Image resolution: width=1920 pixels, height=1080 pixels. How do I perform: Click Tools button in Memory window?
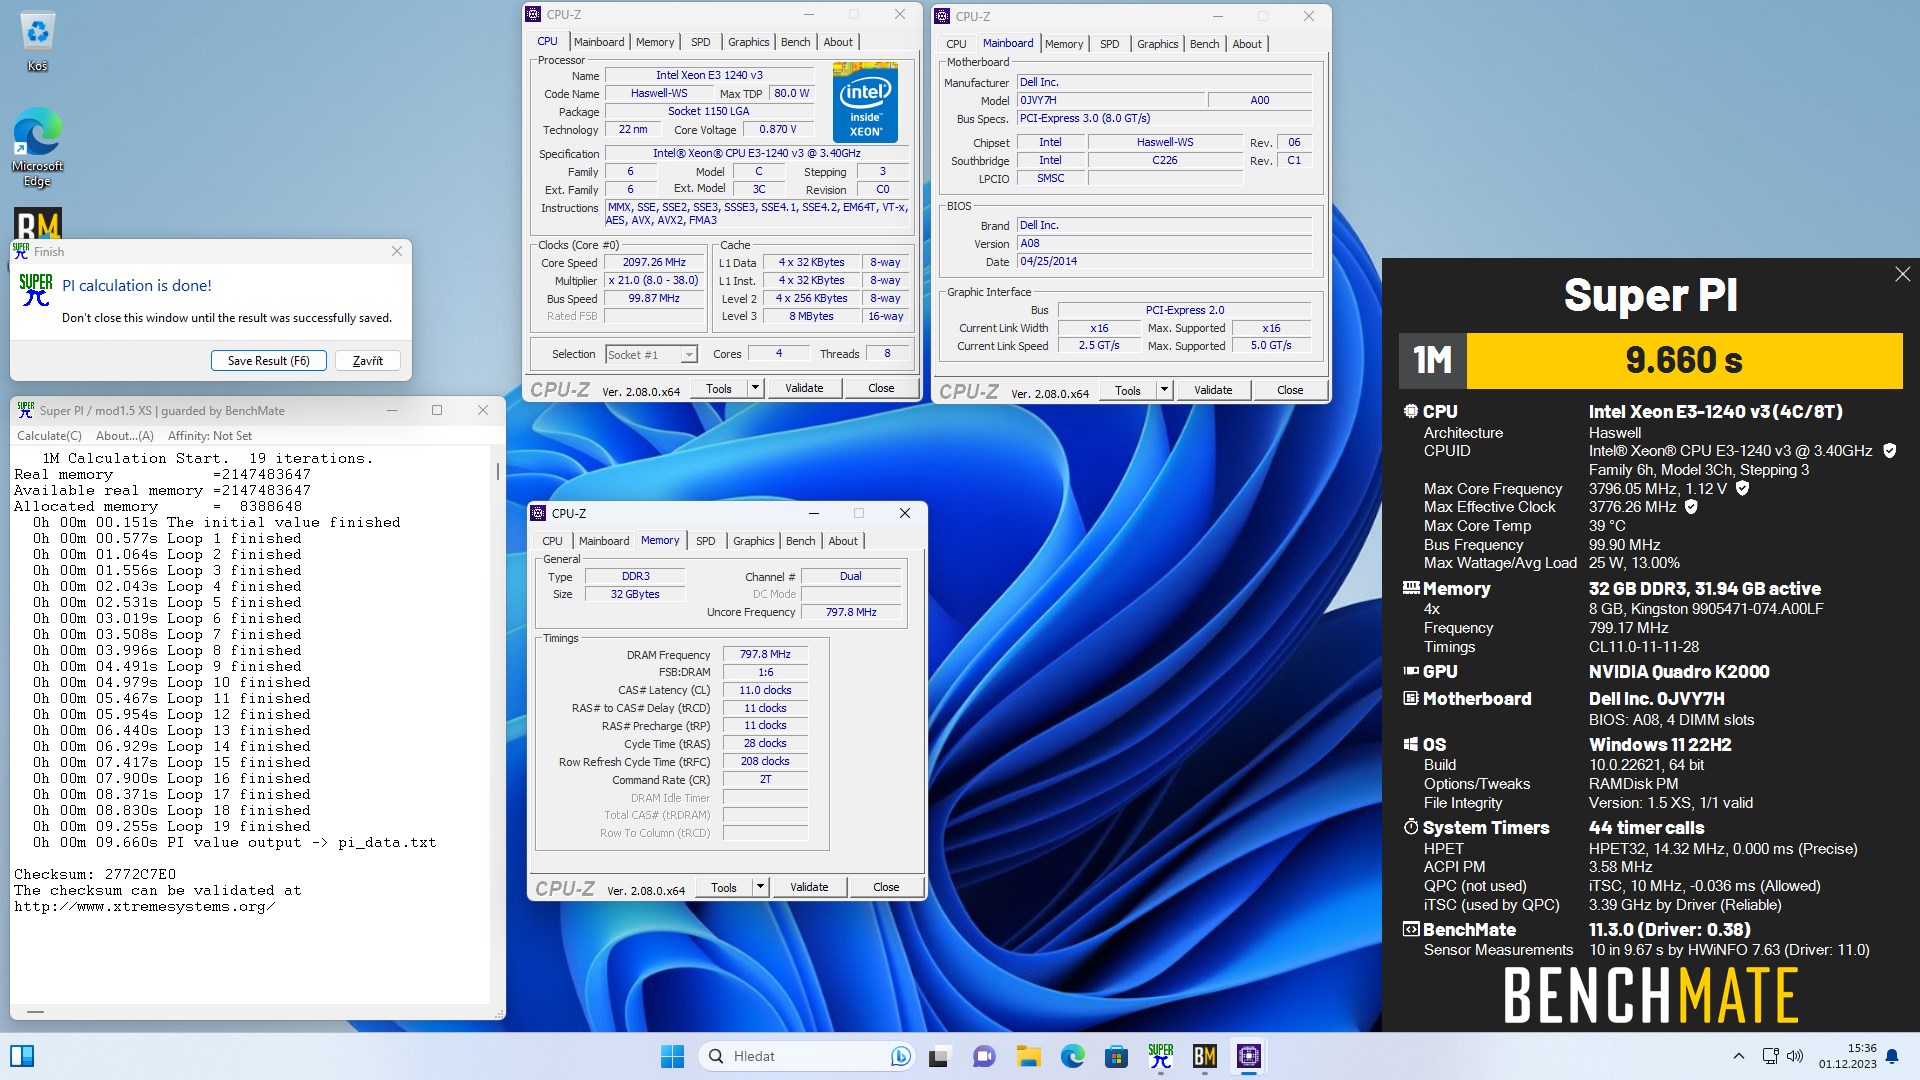click(x=723, y=887)
